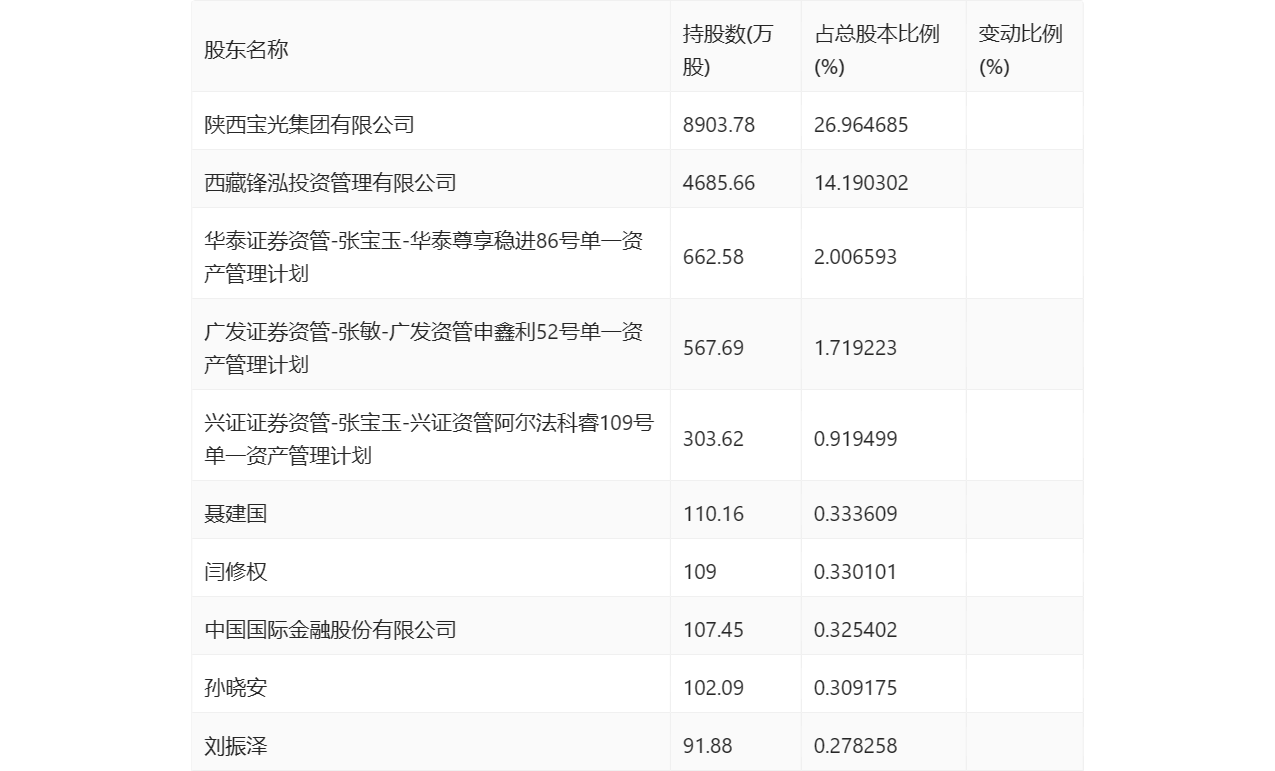Click the percentage 0.278258
Screen dimensions: 1275x771
pyautogui.click(x=855, y=744)
